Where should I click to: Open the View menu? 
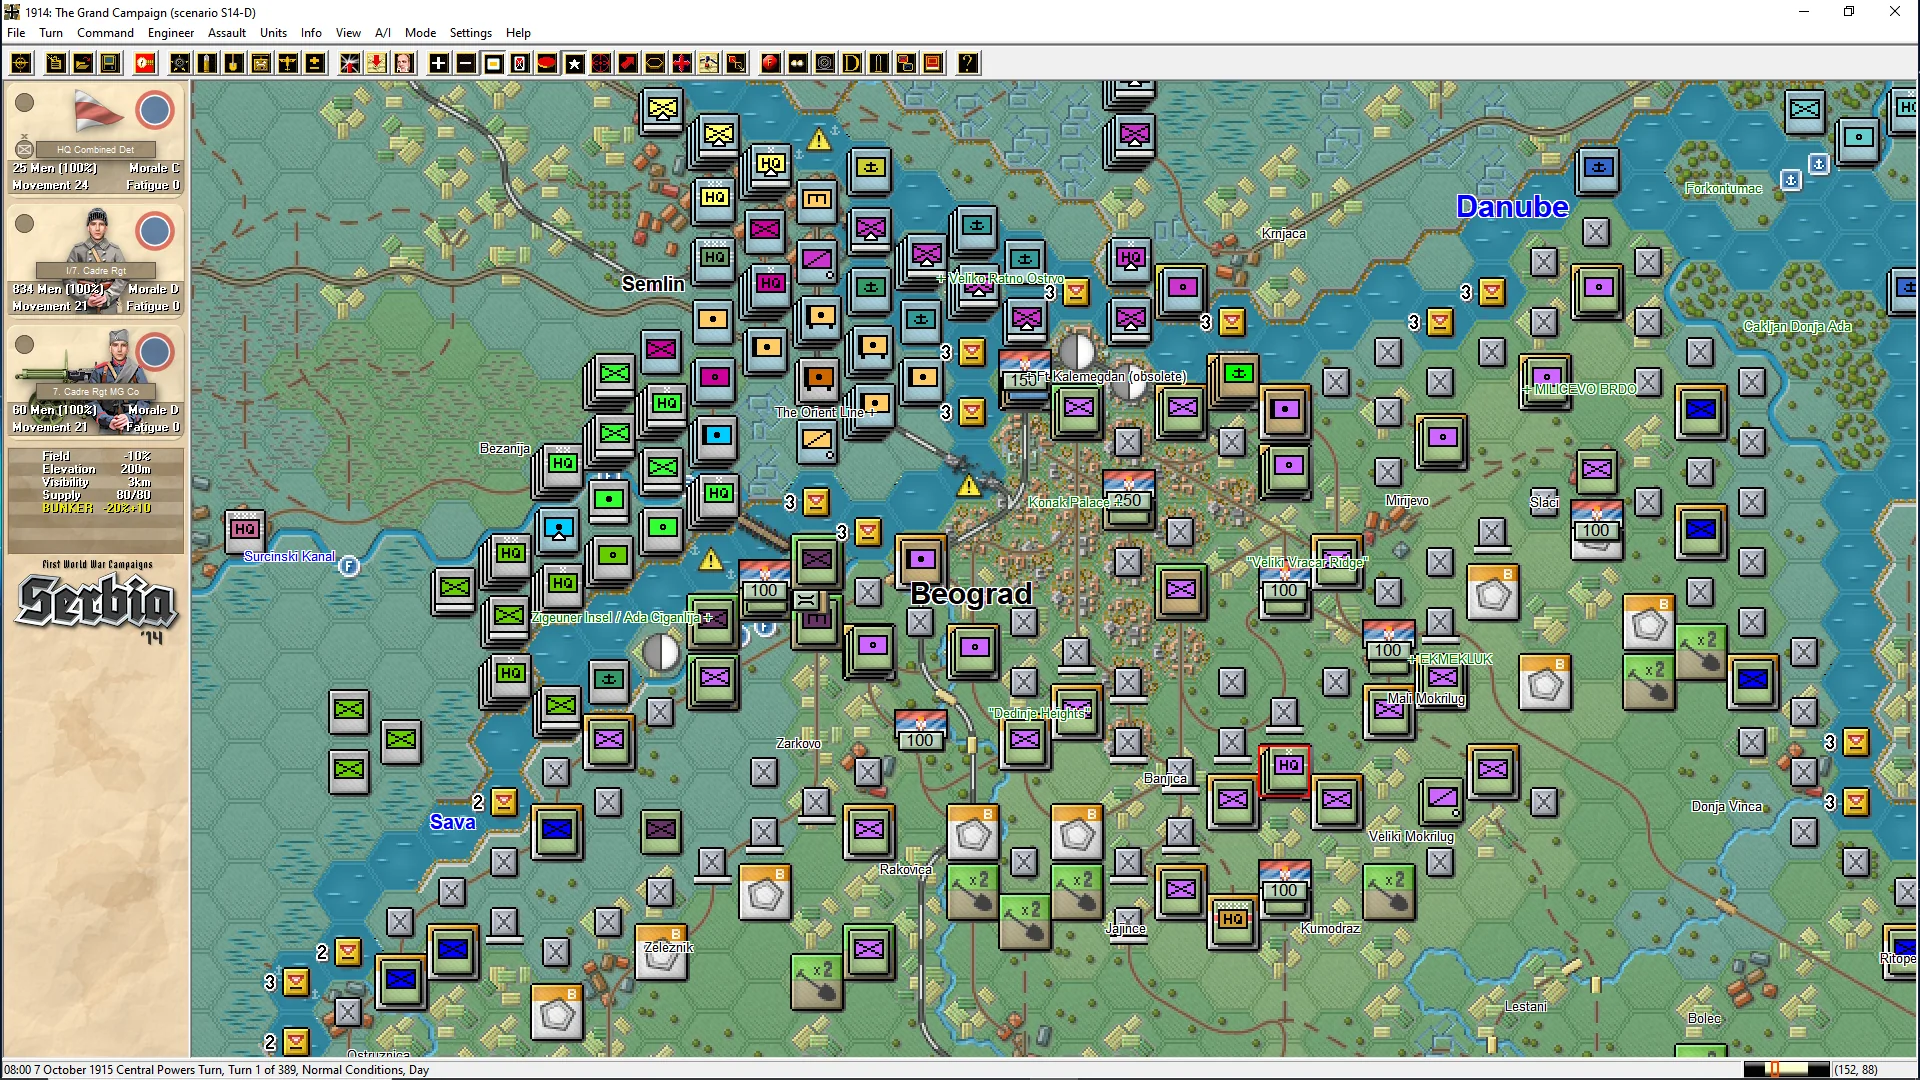coord(349,33)
